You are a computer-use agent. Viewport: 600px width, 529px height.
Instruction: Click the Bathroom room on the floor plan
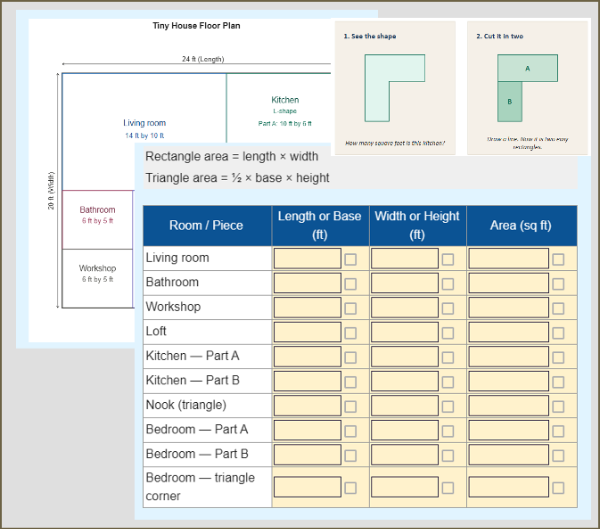pyautogui.click(x=97, y=215)
